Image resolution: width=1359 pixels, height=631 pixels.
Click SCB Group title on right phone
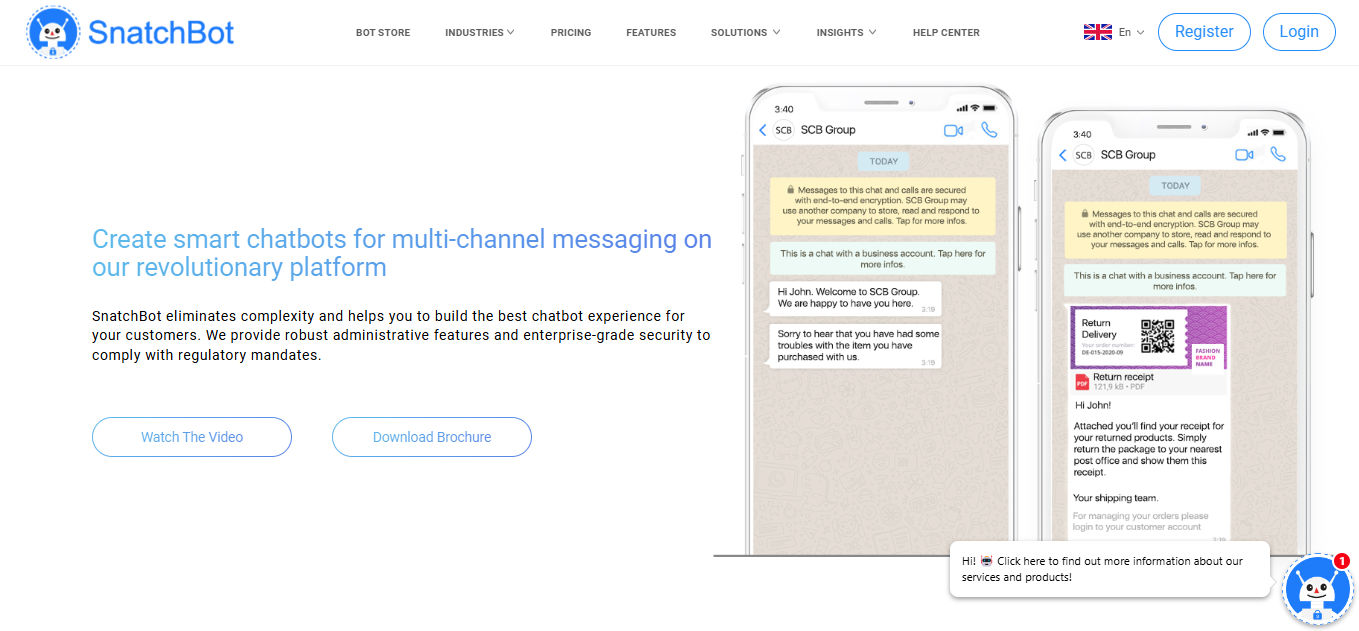(1128, 155)
